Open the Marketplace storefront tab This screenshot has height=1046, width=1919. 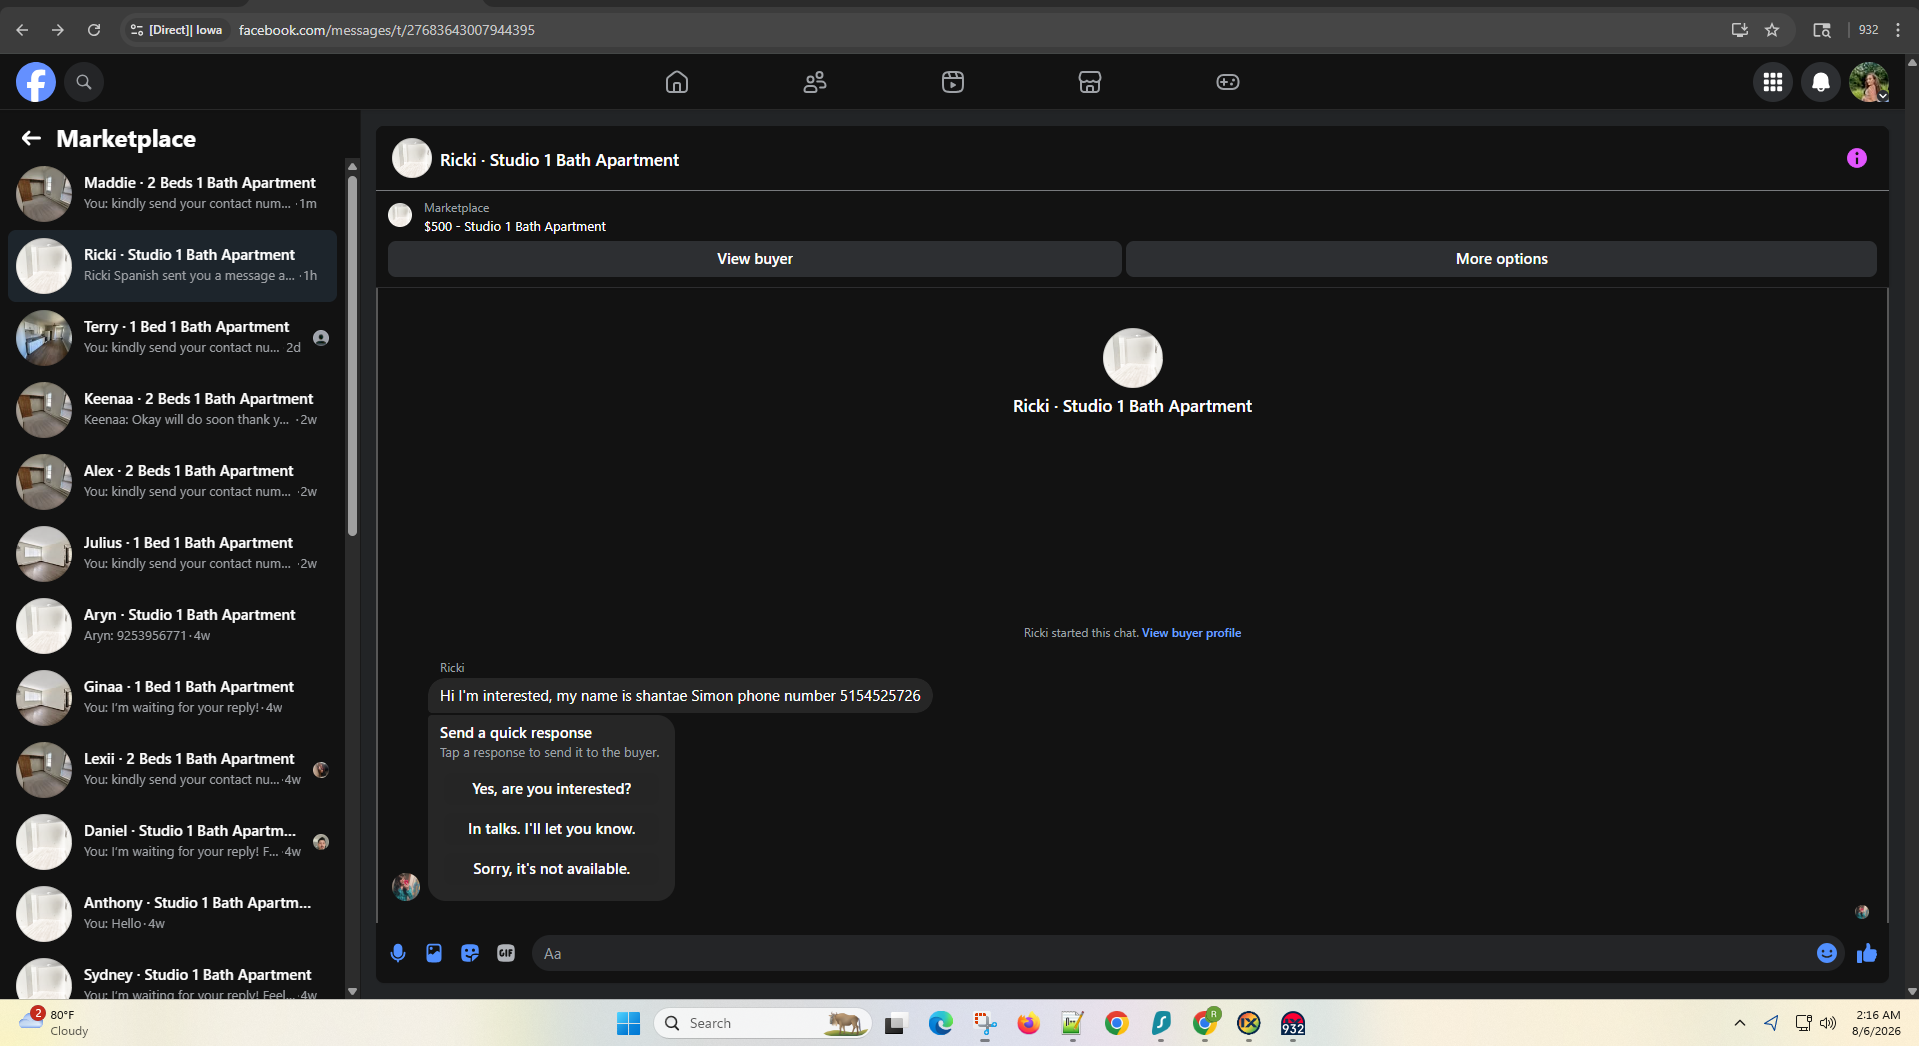(1090, 82)
